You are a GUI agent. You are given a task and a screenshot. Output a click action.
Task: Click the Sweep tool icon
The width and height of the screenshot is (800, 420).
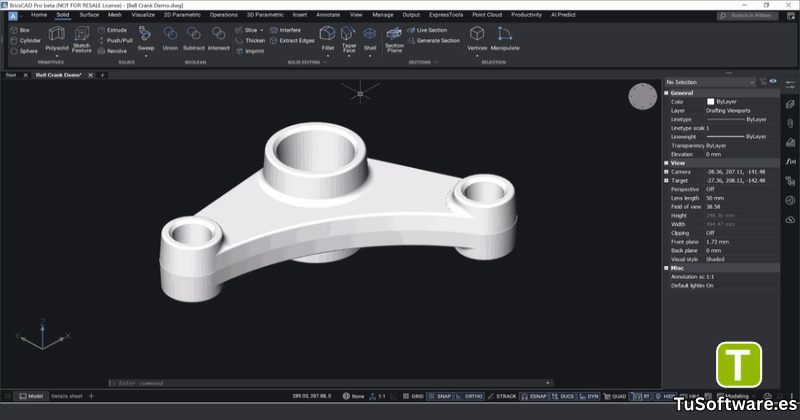point(145,39)
